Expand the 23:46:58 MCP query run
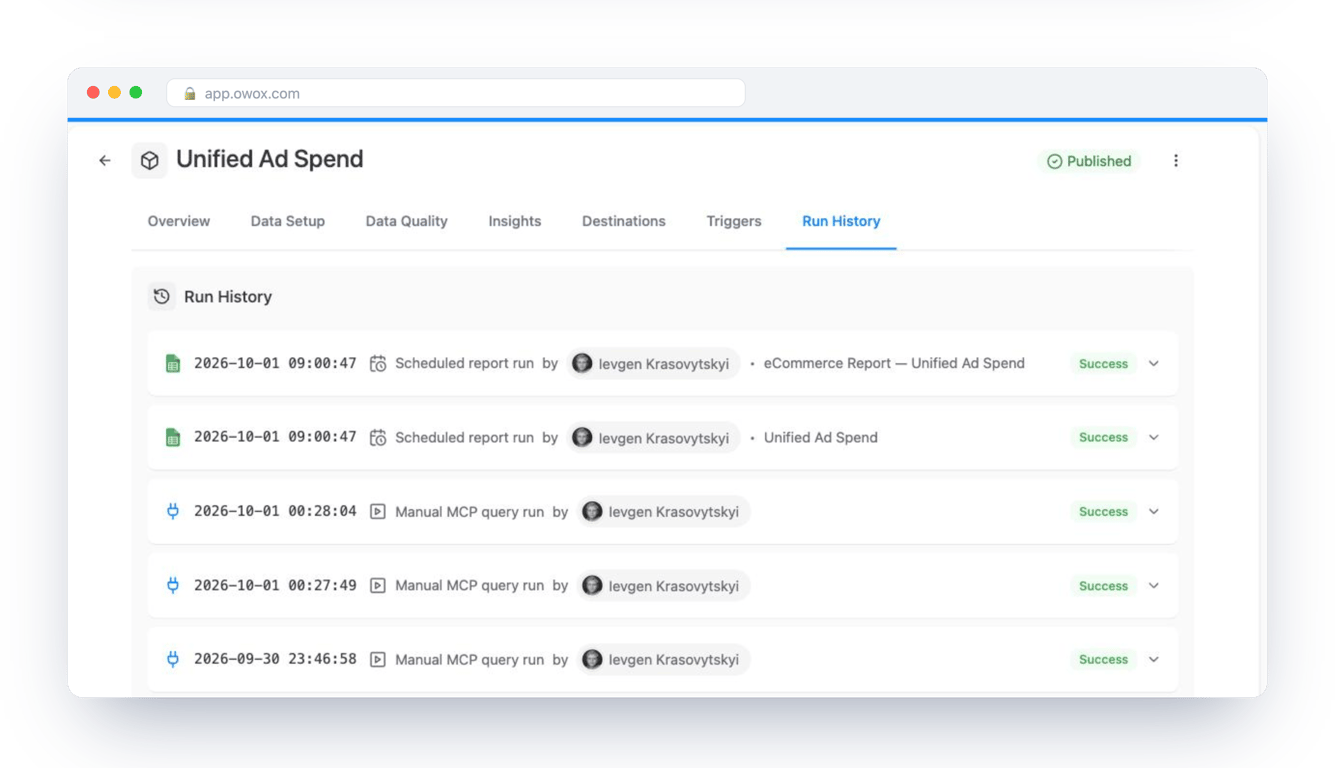The image size is (1335, 768). coord(1154,659)
